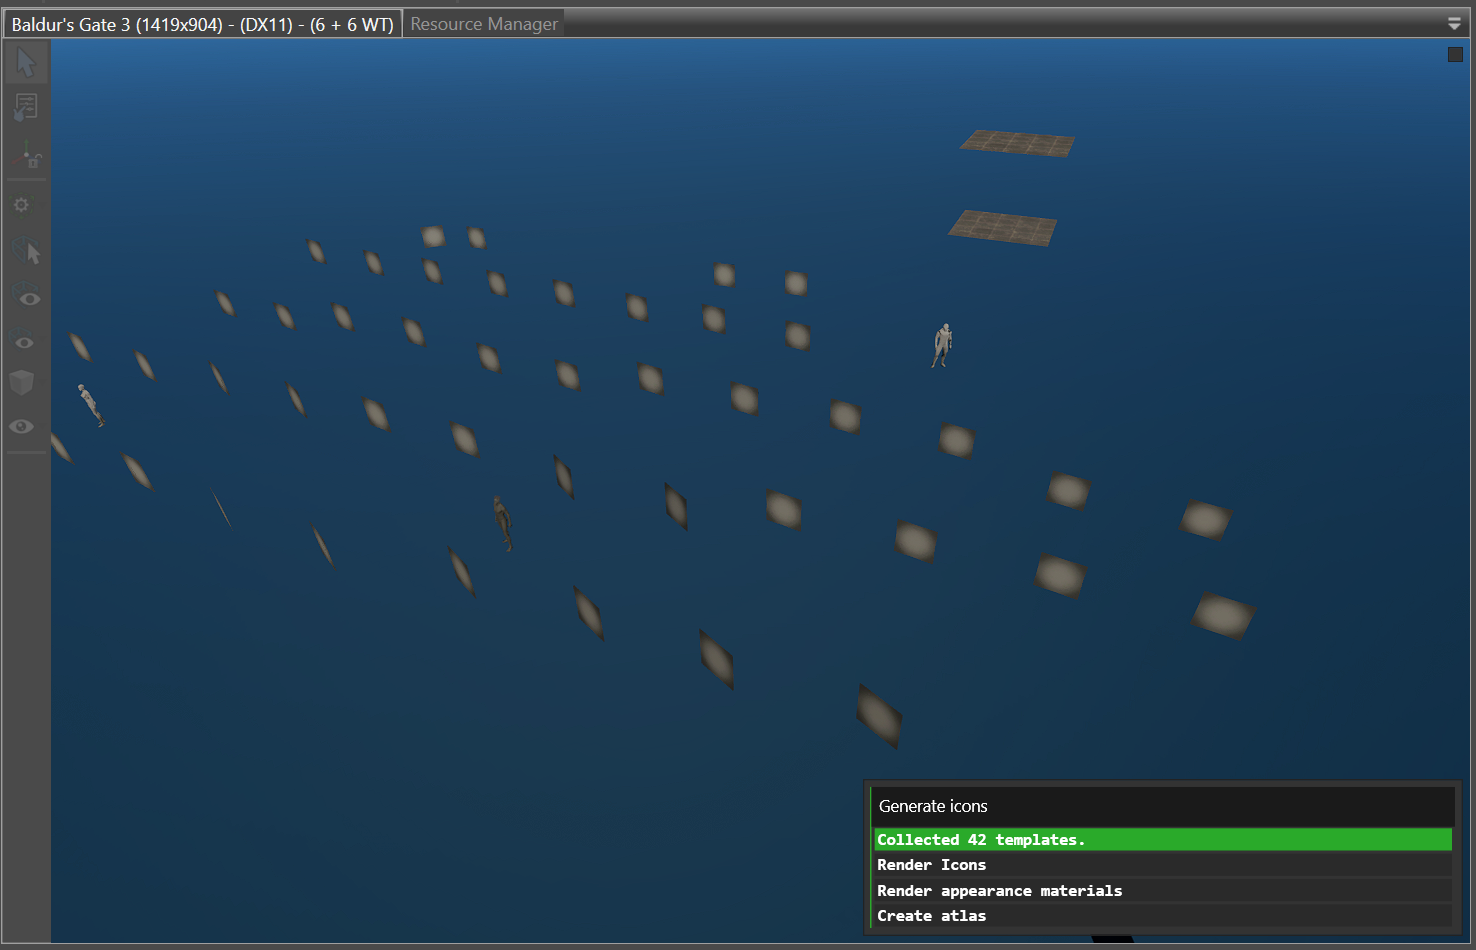Select the 'Render appearance materials' step
The height and width of the screenshot is (950, 1476).
click(x=1163, y=891)
